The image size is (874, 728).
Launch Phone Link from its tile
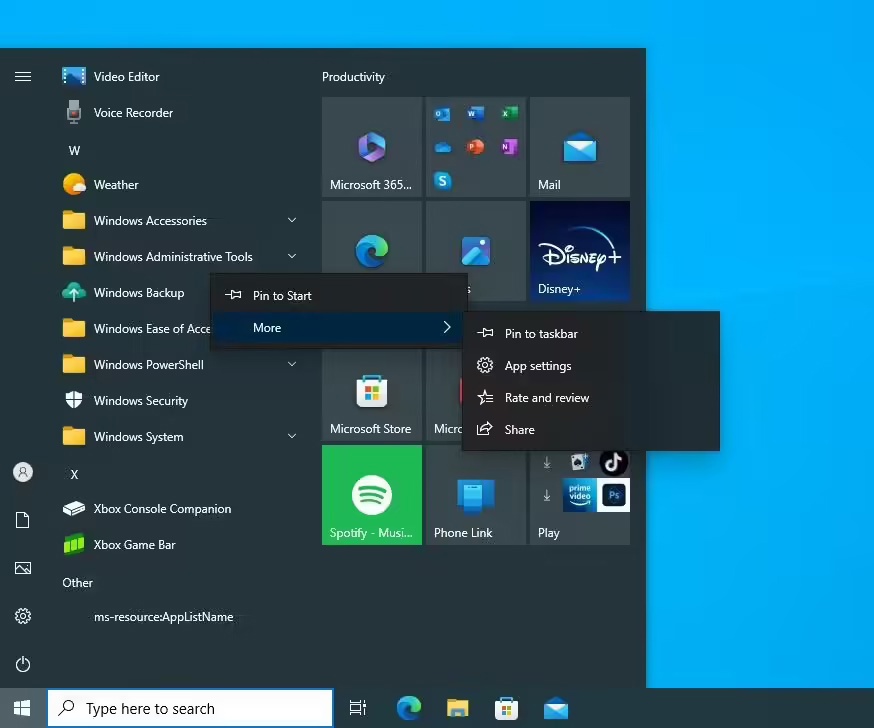coord(474,495)
